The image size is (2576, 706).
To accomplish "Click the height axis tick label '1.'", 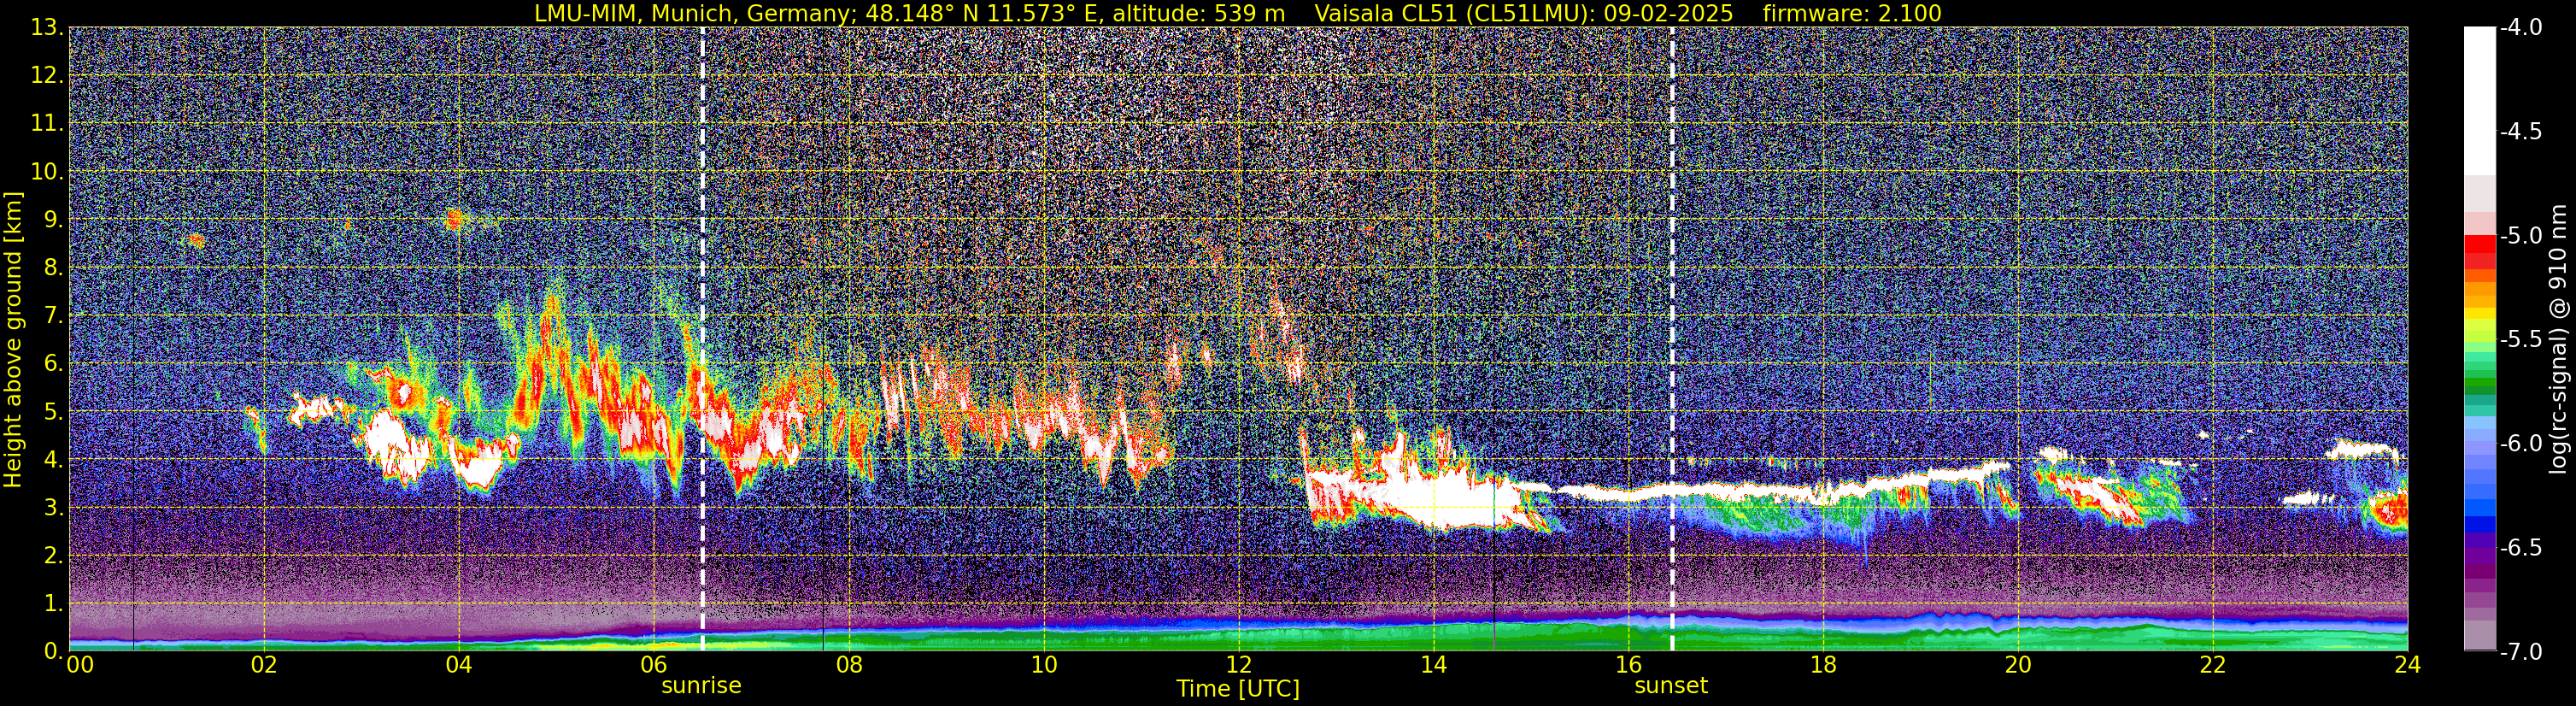I will coord(53,603).
